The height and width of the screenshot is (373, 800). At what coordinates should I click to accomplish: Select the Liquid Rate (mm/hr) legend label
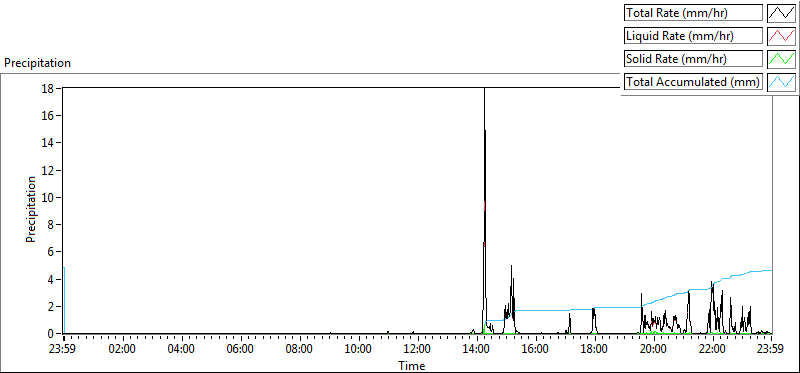point(693,36)
